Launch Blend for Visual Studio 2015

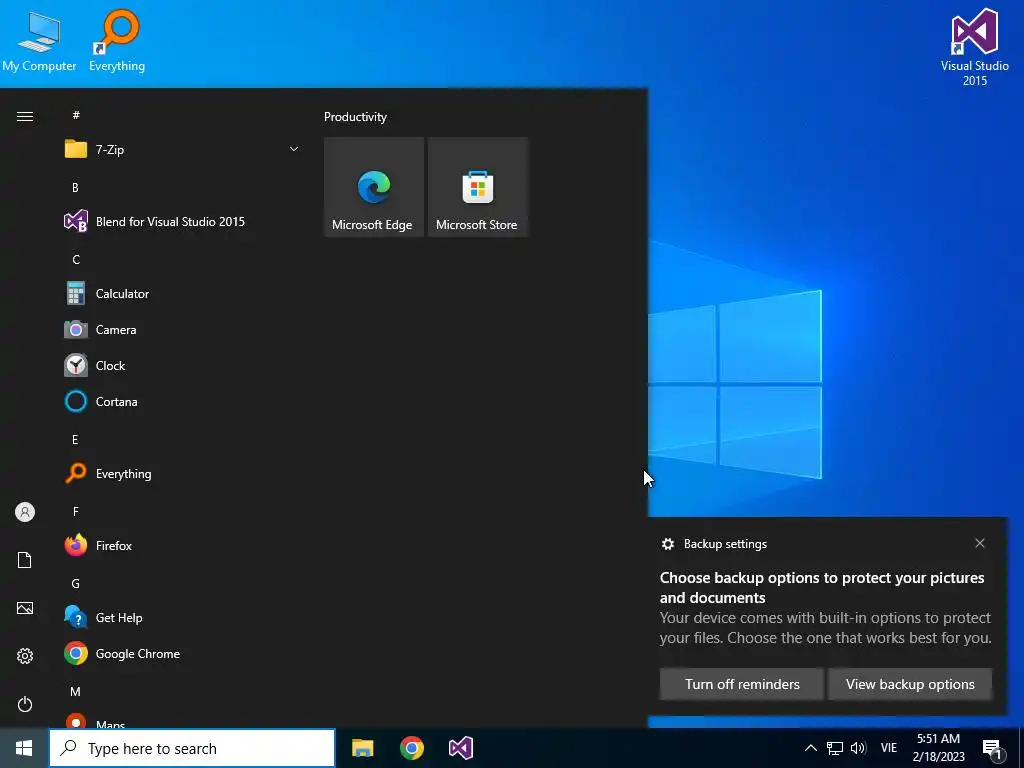(182, 221)
